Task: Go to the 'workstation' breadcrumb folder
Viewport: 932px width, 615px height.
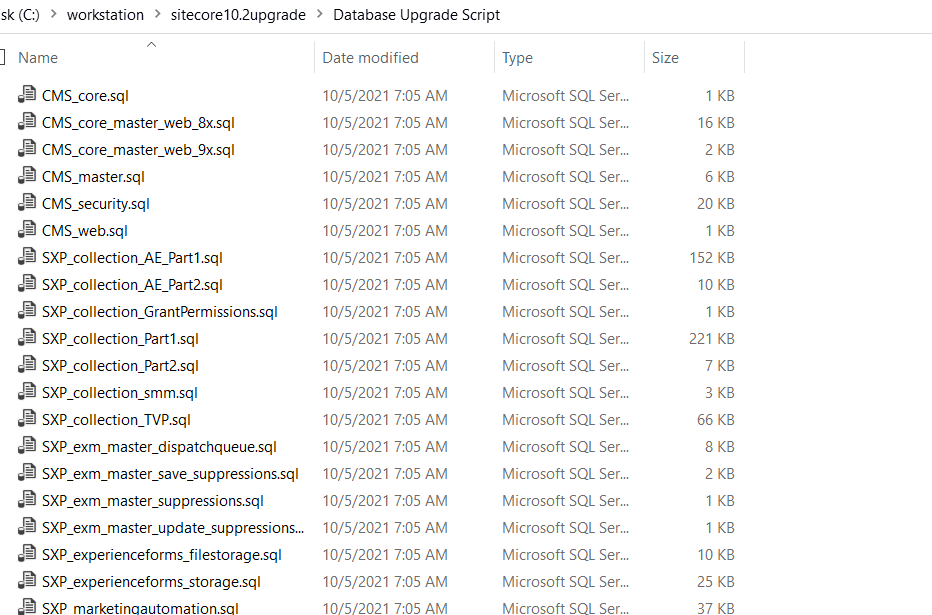Action: tap(105, 15)
